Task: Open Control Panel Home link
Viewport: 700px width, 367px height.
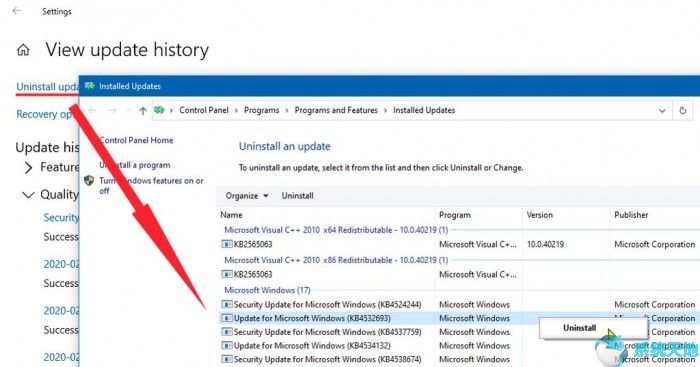Action: pyautogui.click(x=136, y=140)
